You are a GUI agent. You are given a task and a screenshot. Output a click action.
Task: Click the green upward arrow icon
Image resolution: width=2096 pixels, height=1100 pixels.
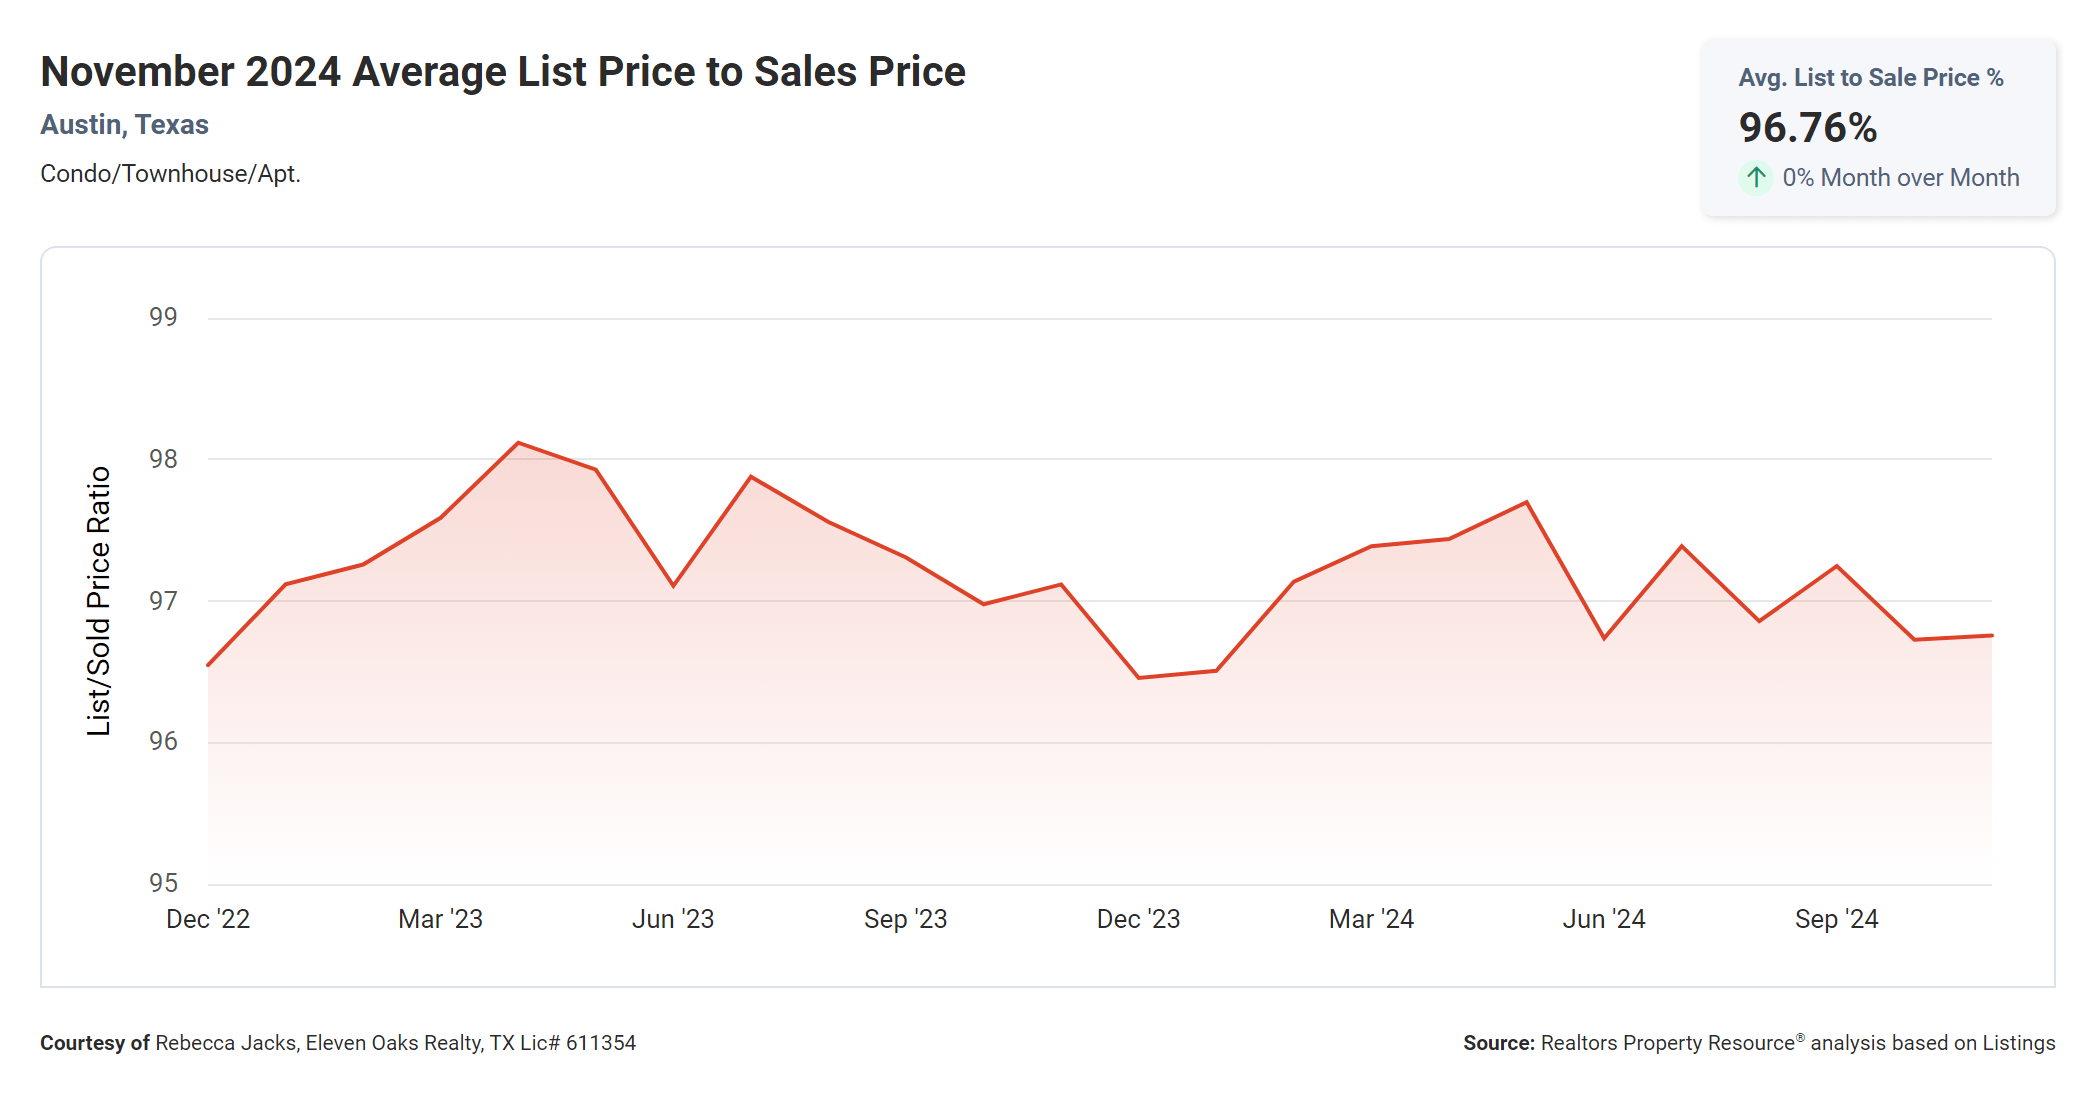coord(1756,178)
